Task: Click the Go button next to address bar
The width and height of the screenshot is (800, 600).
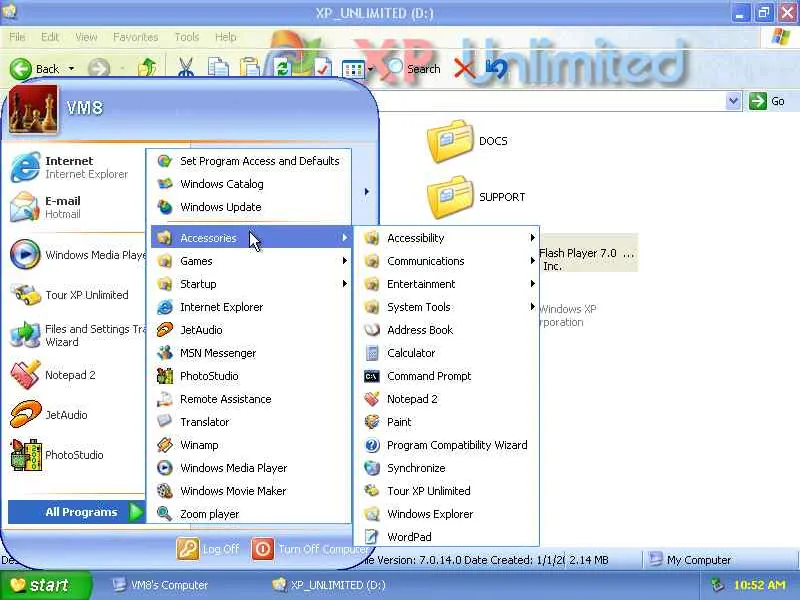Action: (x=767, y=101)
